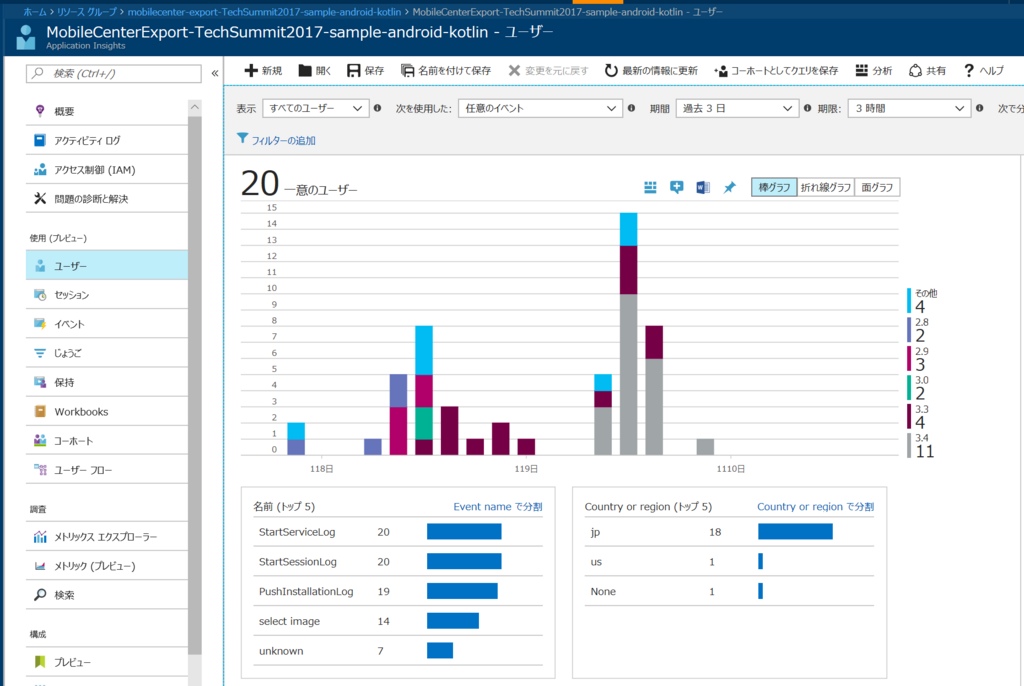The image size is (1024, 686).
Task: Click the じょうご funnel icon
Action: pos(40,353)
